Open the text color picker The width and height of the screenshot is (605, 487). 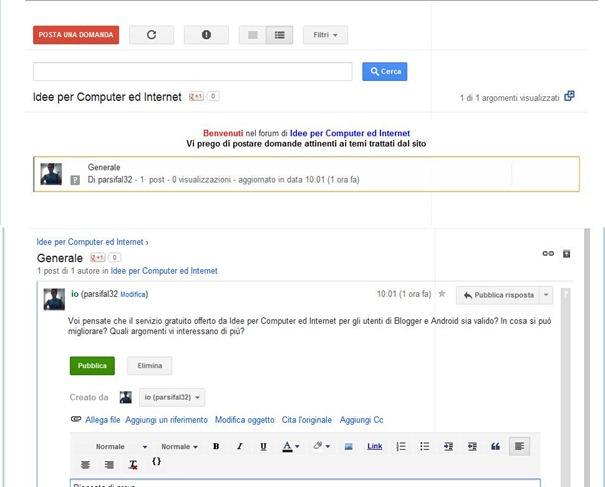coord(291,446)
